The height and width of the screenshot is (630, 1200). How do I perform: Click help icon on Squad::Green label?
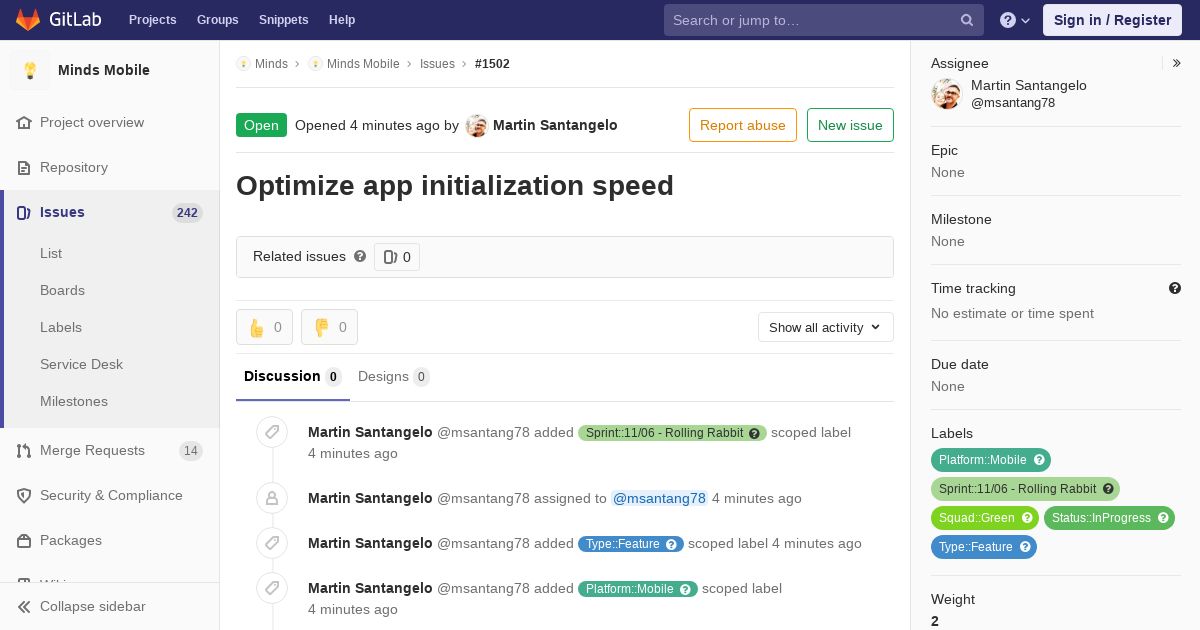[x=1027, y=518]
